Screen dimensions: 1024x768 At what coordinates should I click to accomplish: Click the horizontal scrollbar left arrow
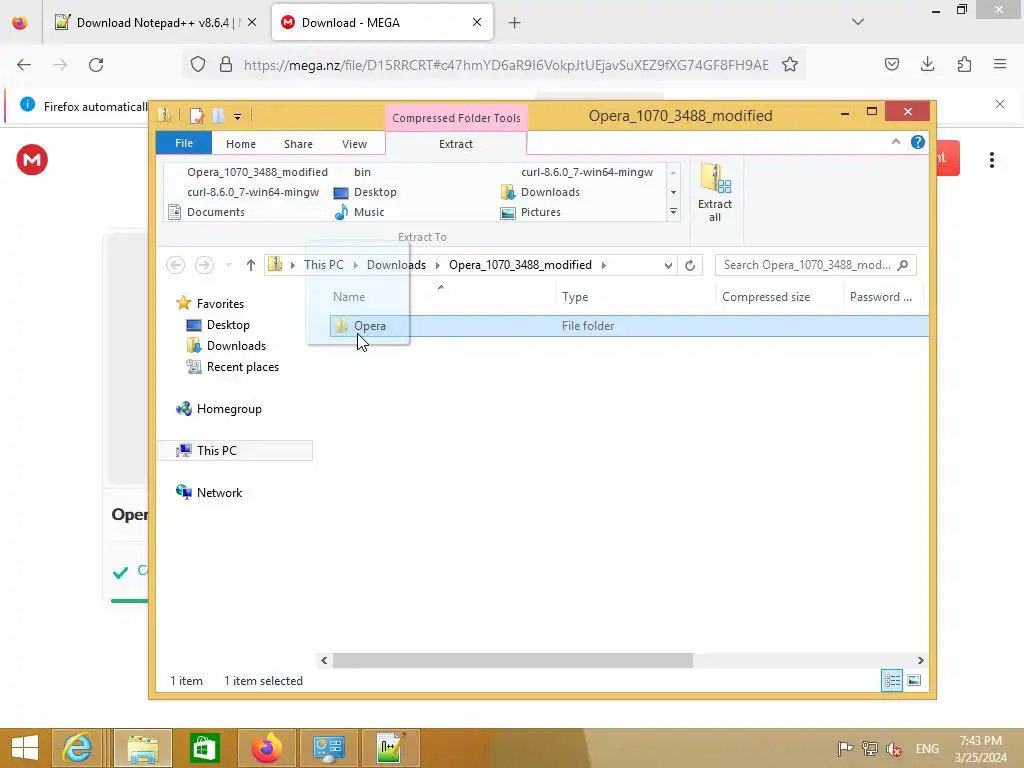tap(324, 660)
